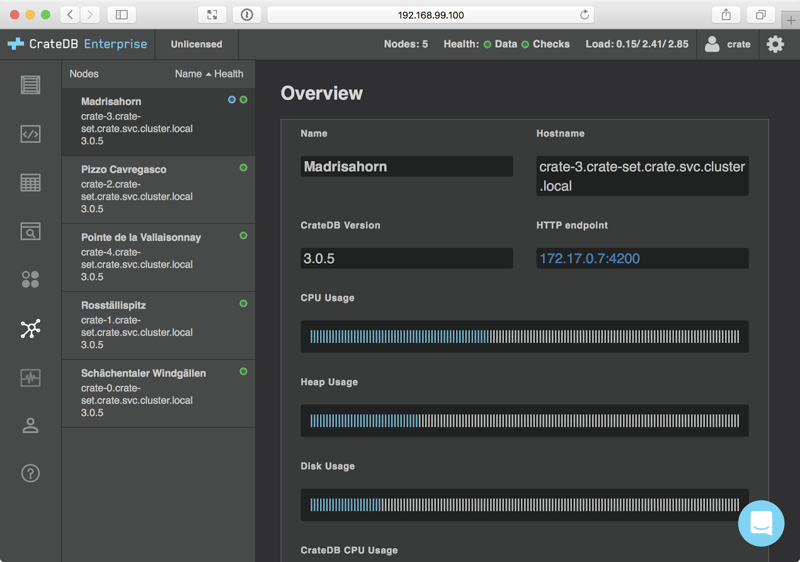The image size is (800, 562).
Task: Toggle Safari sidebar view
Action: (x=121, y=15)
